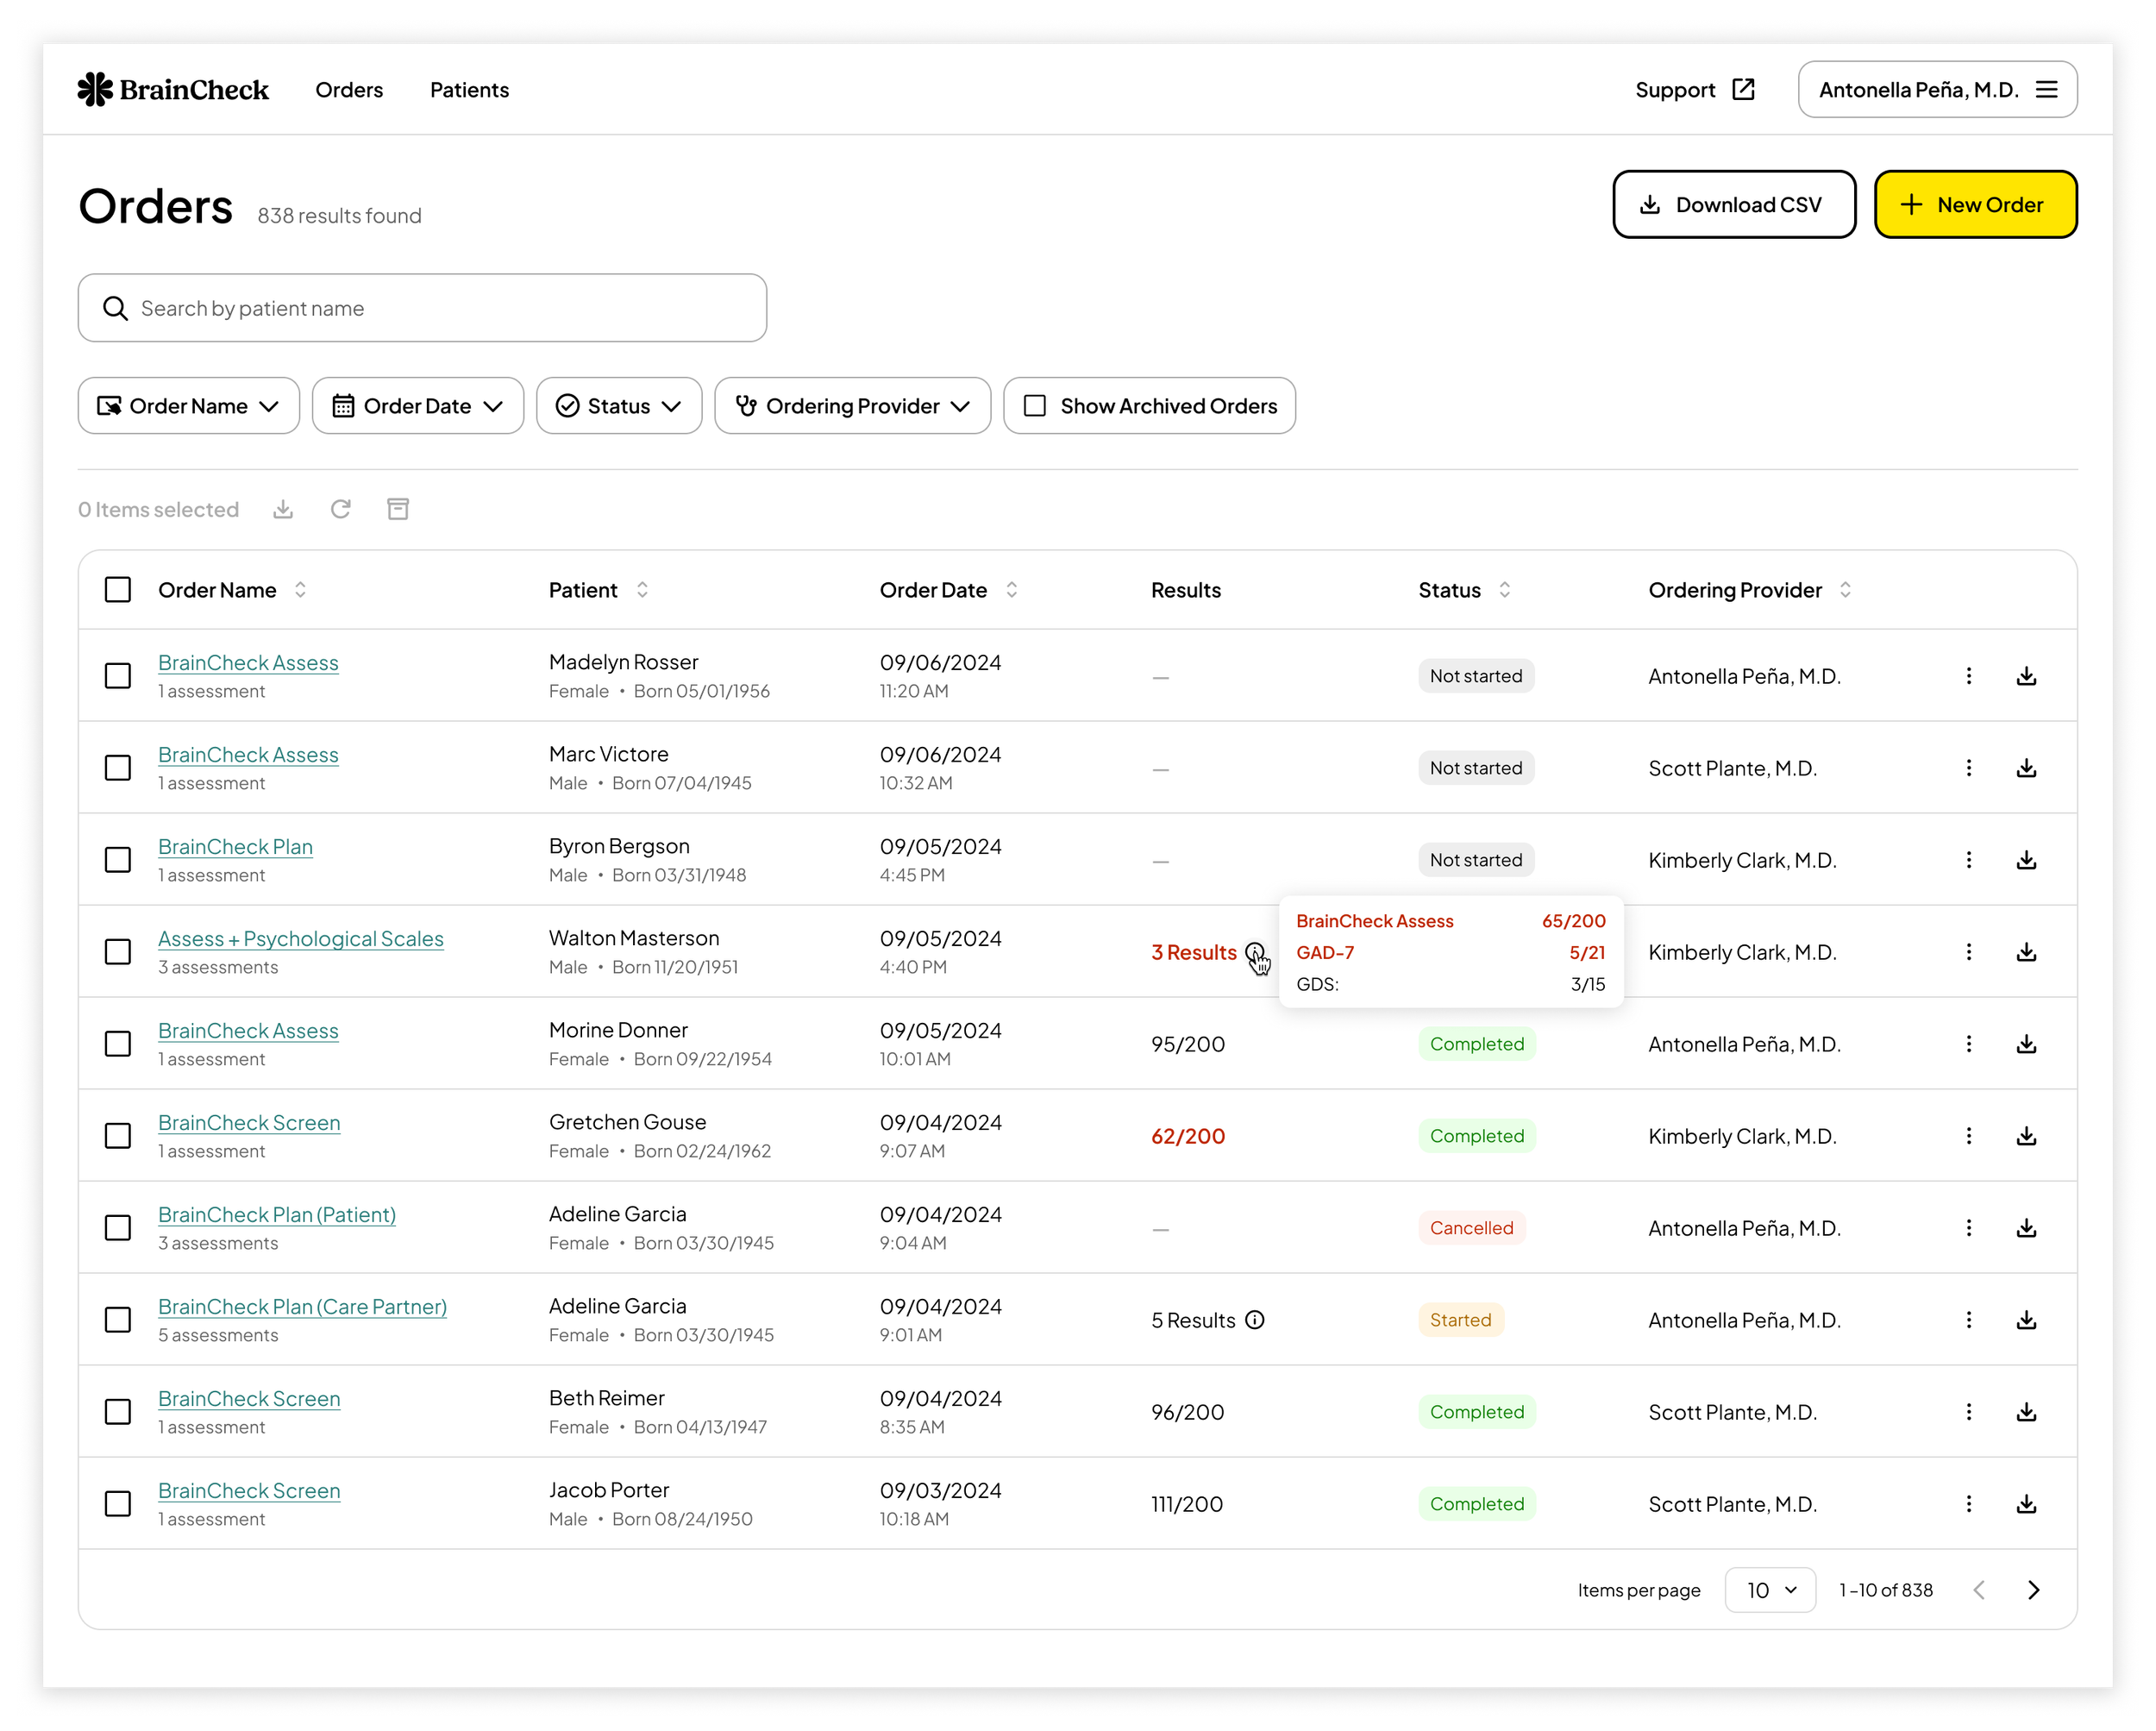Screen dimensions: 2156x1731
Task: Click the patient name search field
Action: [x=422, y=308]
